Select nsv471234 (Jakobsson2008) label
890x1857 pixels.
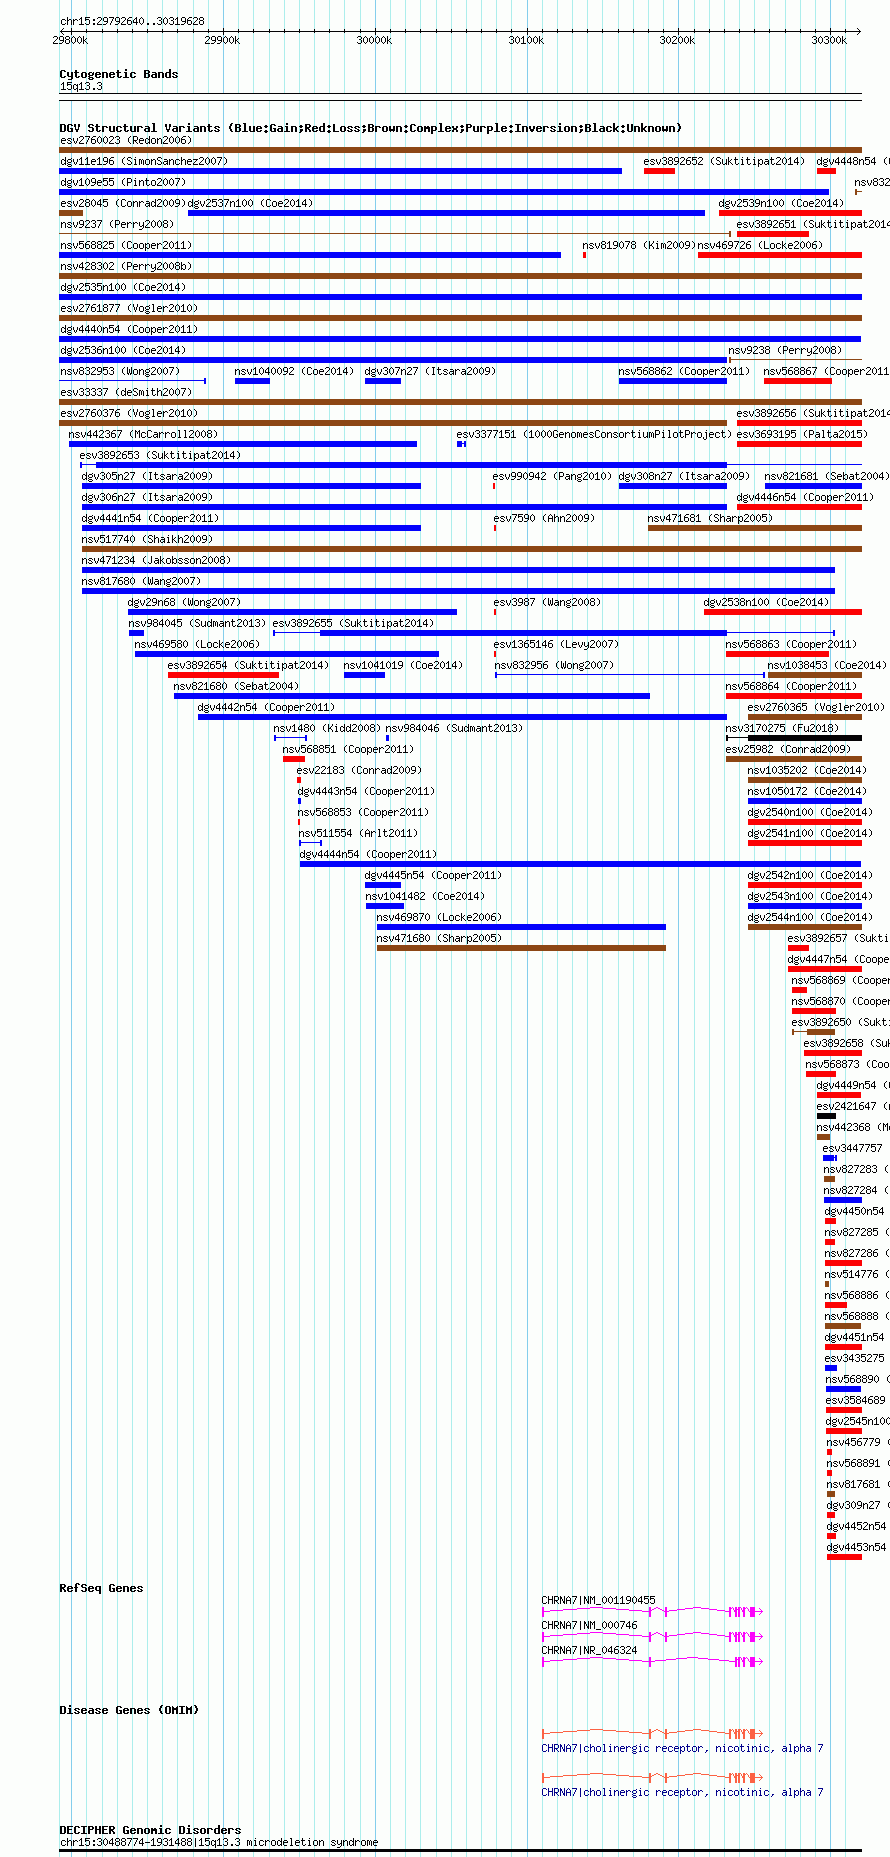click(x=156, y=560)
